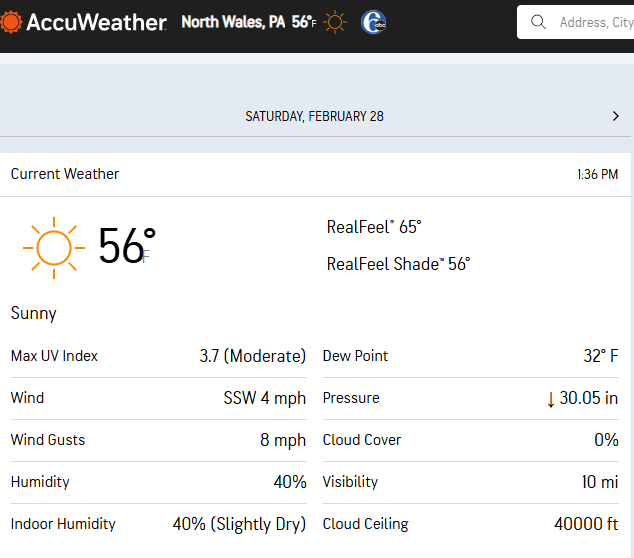Click the search magnifier icon
Screen dimensions: 634x558
(x=539, y=22)
